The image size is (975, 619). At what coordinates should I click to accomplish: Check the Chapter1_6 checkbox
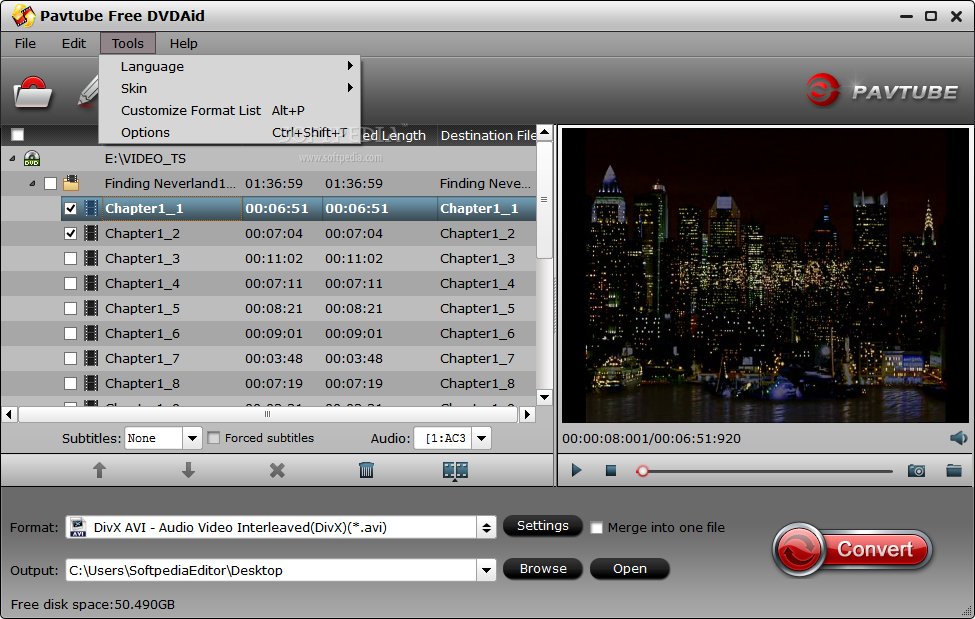click(70, 333)
